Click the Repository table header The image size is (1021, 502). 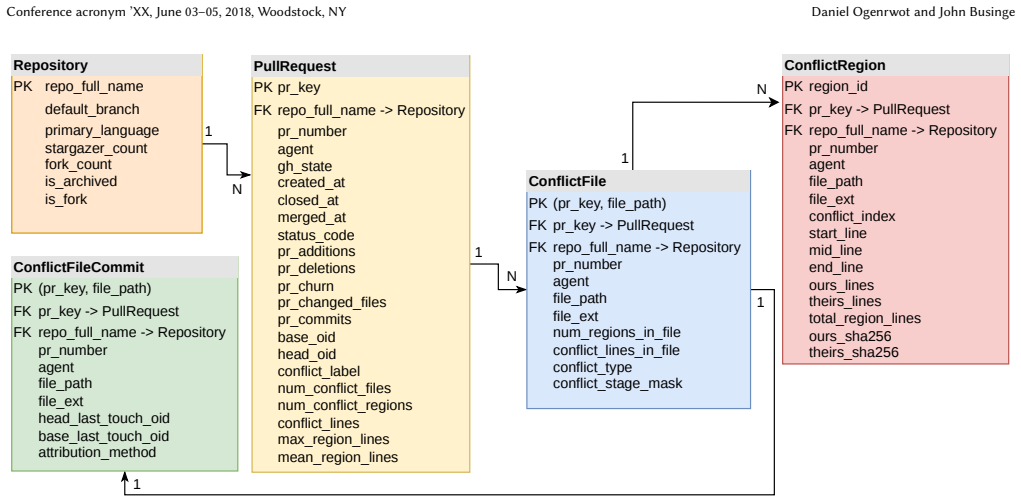pyautogui.click(x=107, y=65)
